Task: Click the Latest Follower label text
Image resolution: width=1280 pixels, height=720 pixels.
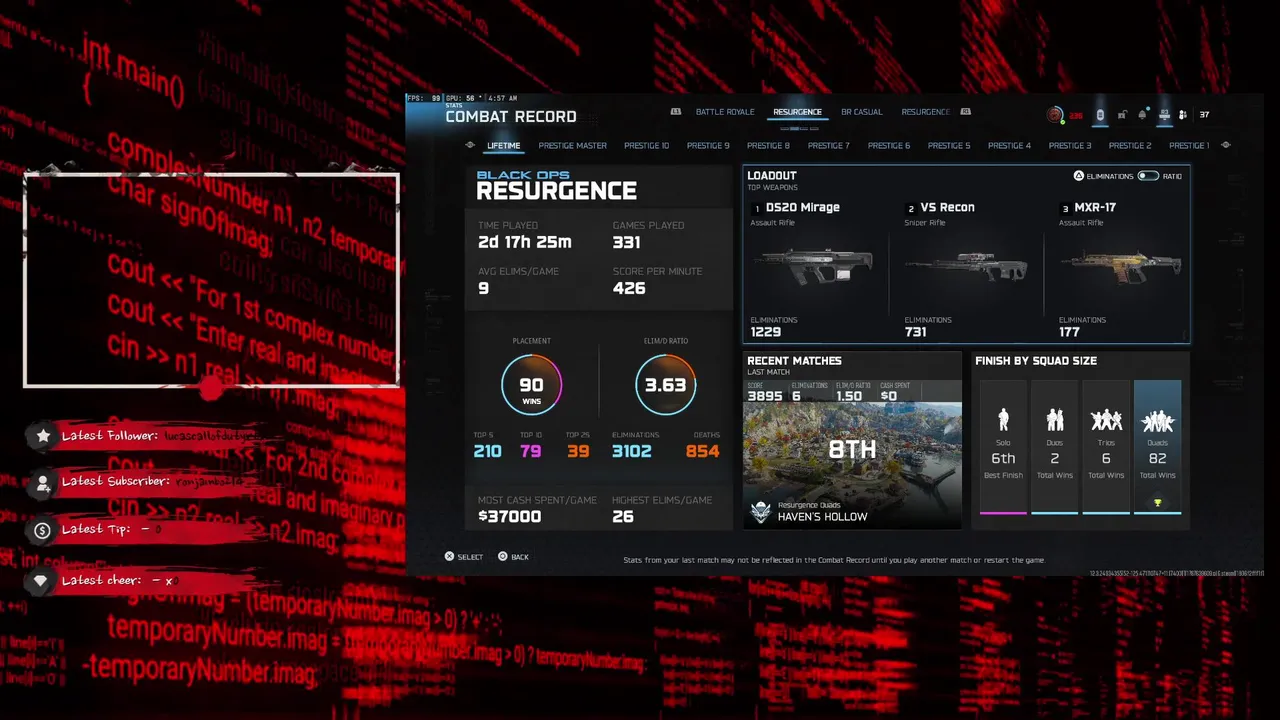Action: tap(110, 436)
